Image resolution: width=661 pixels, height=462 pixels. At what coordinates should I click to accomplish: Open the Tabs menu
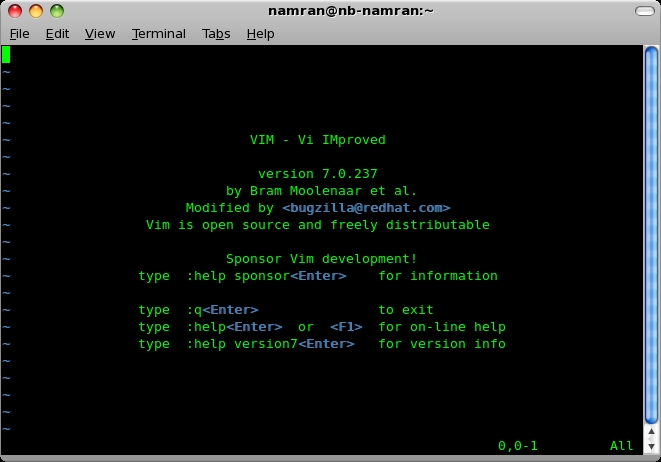tap(216, 33)
